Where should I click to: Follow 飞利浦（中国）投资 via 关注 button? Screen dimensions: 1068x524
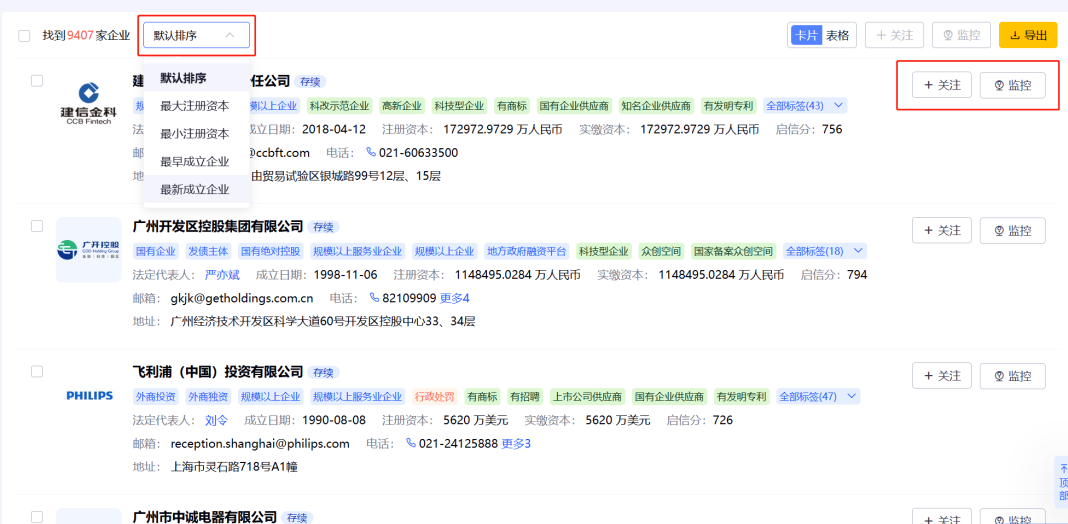coord(942,375)
